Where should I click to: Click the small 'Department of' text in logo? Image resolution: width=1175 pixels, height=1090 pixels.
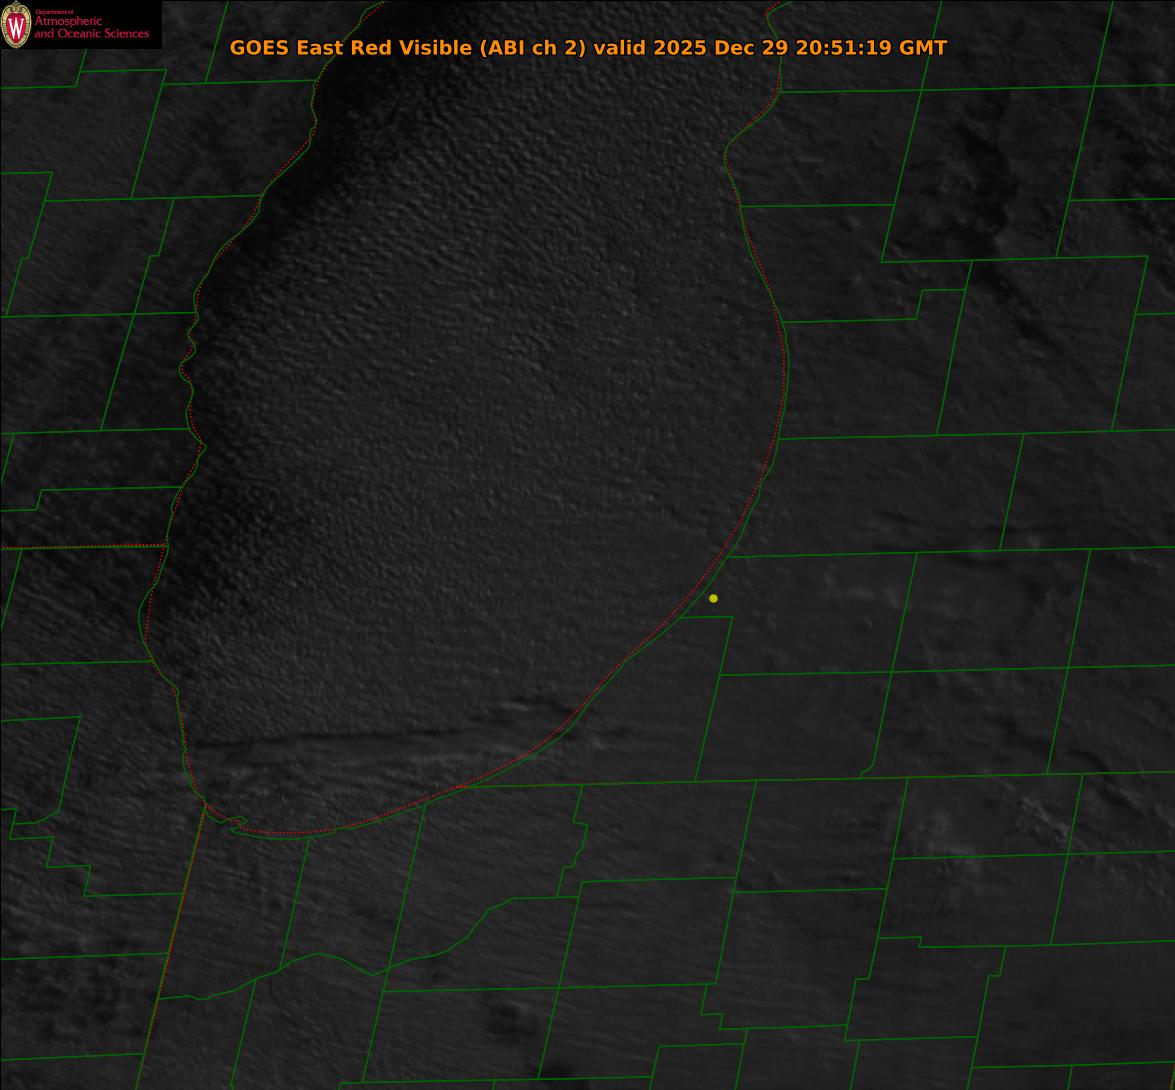coord(54,12)
